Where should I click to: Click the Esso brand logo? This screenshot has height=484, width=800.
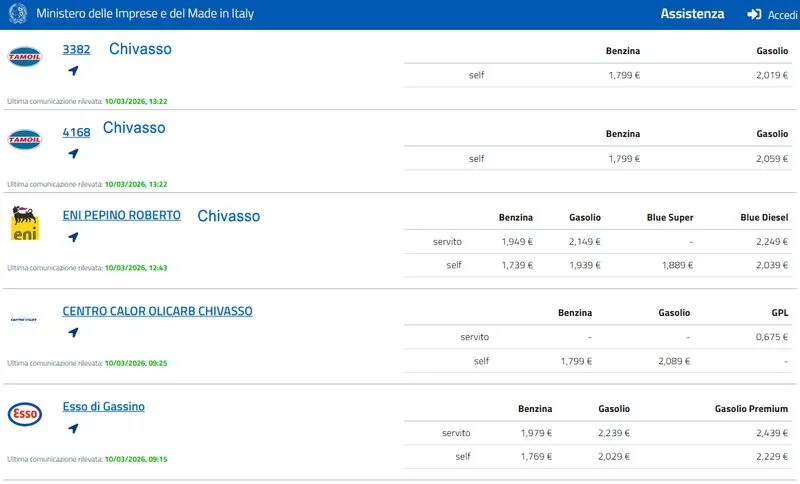25,414
